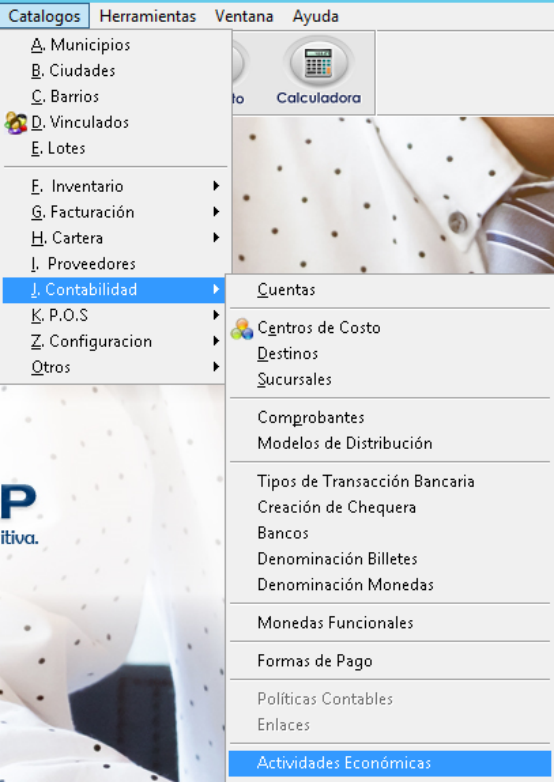Open the Calculadora toolbar icon

coord(319,72)
